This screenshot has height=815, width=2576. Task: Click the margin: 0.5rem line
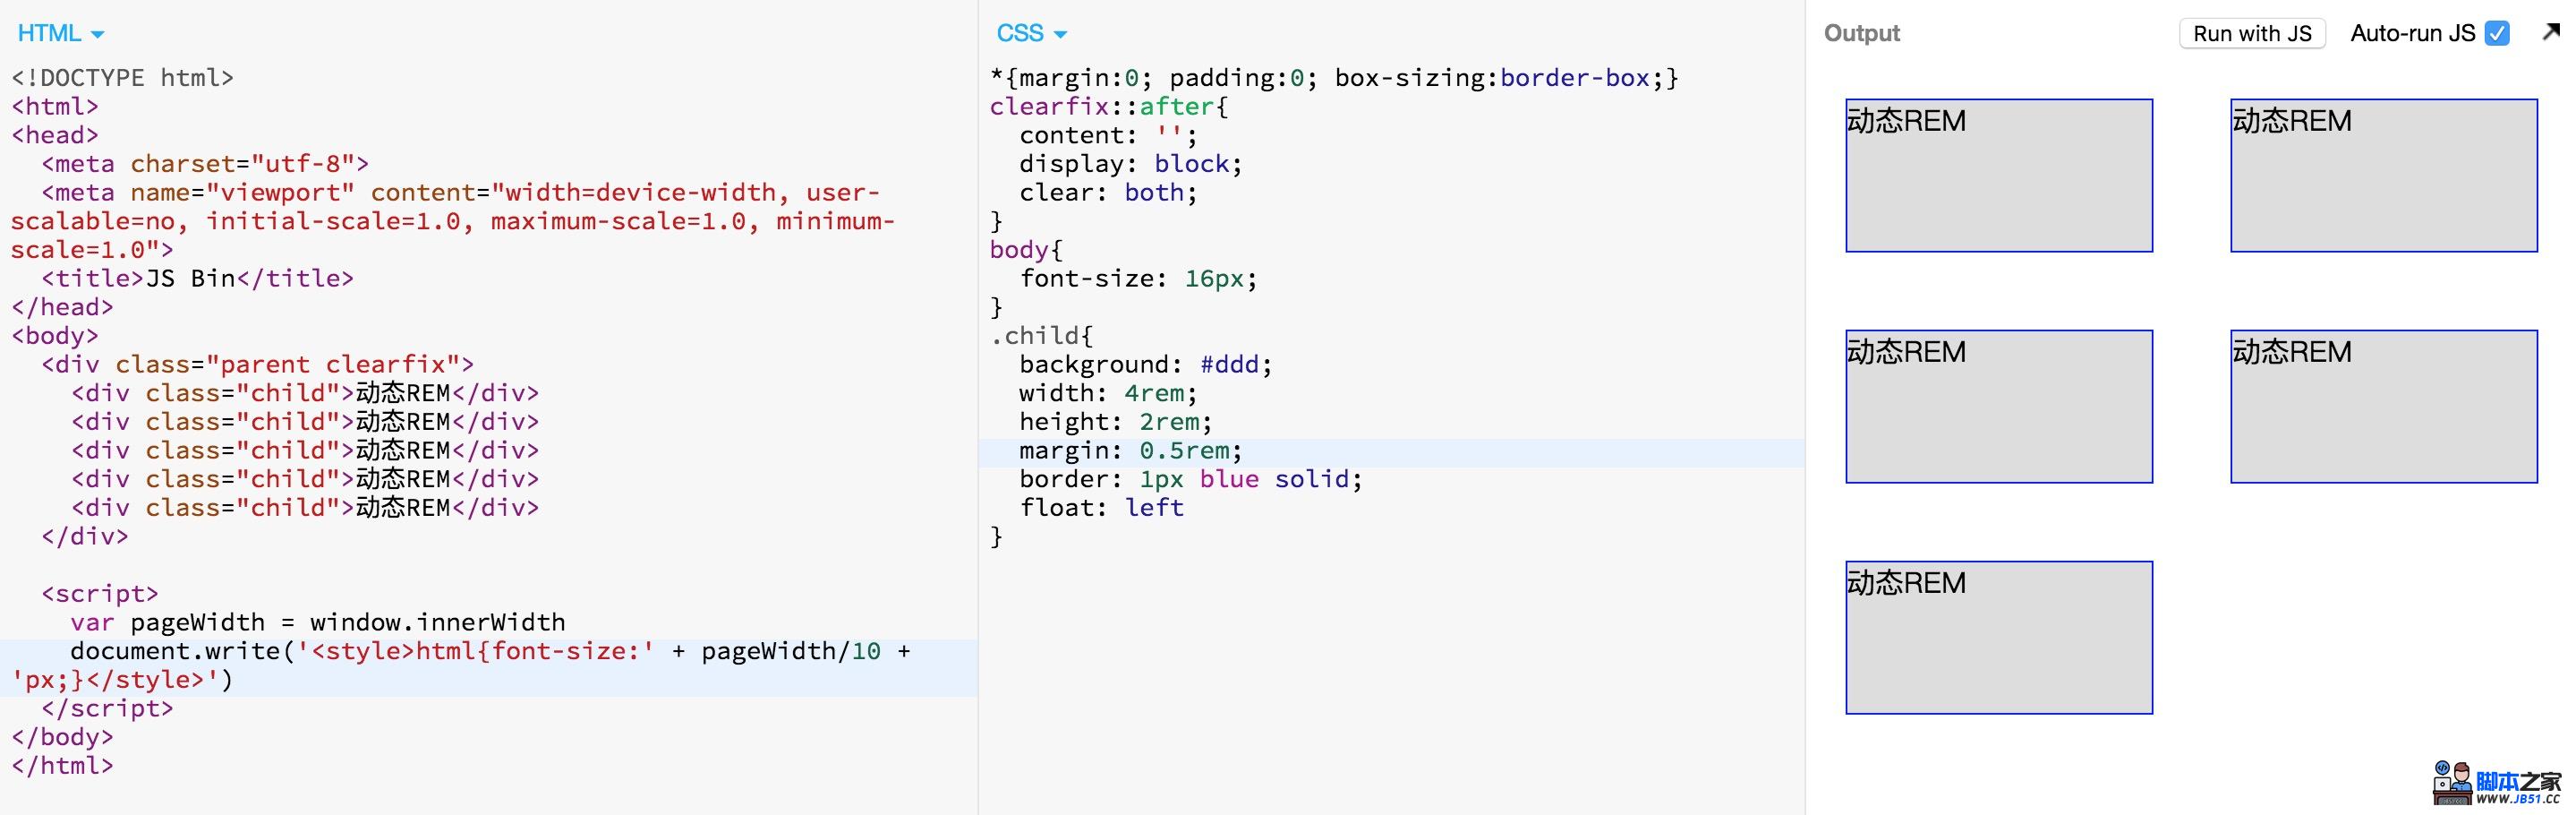1130,451
